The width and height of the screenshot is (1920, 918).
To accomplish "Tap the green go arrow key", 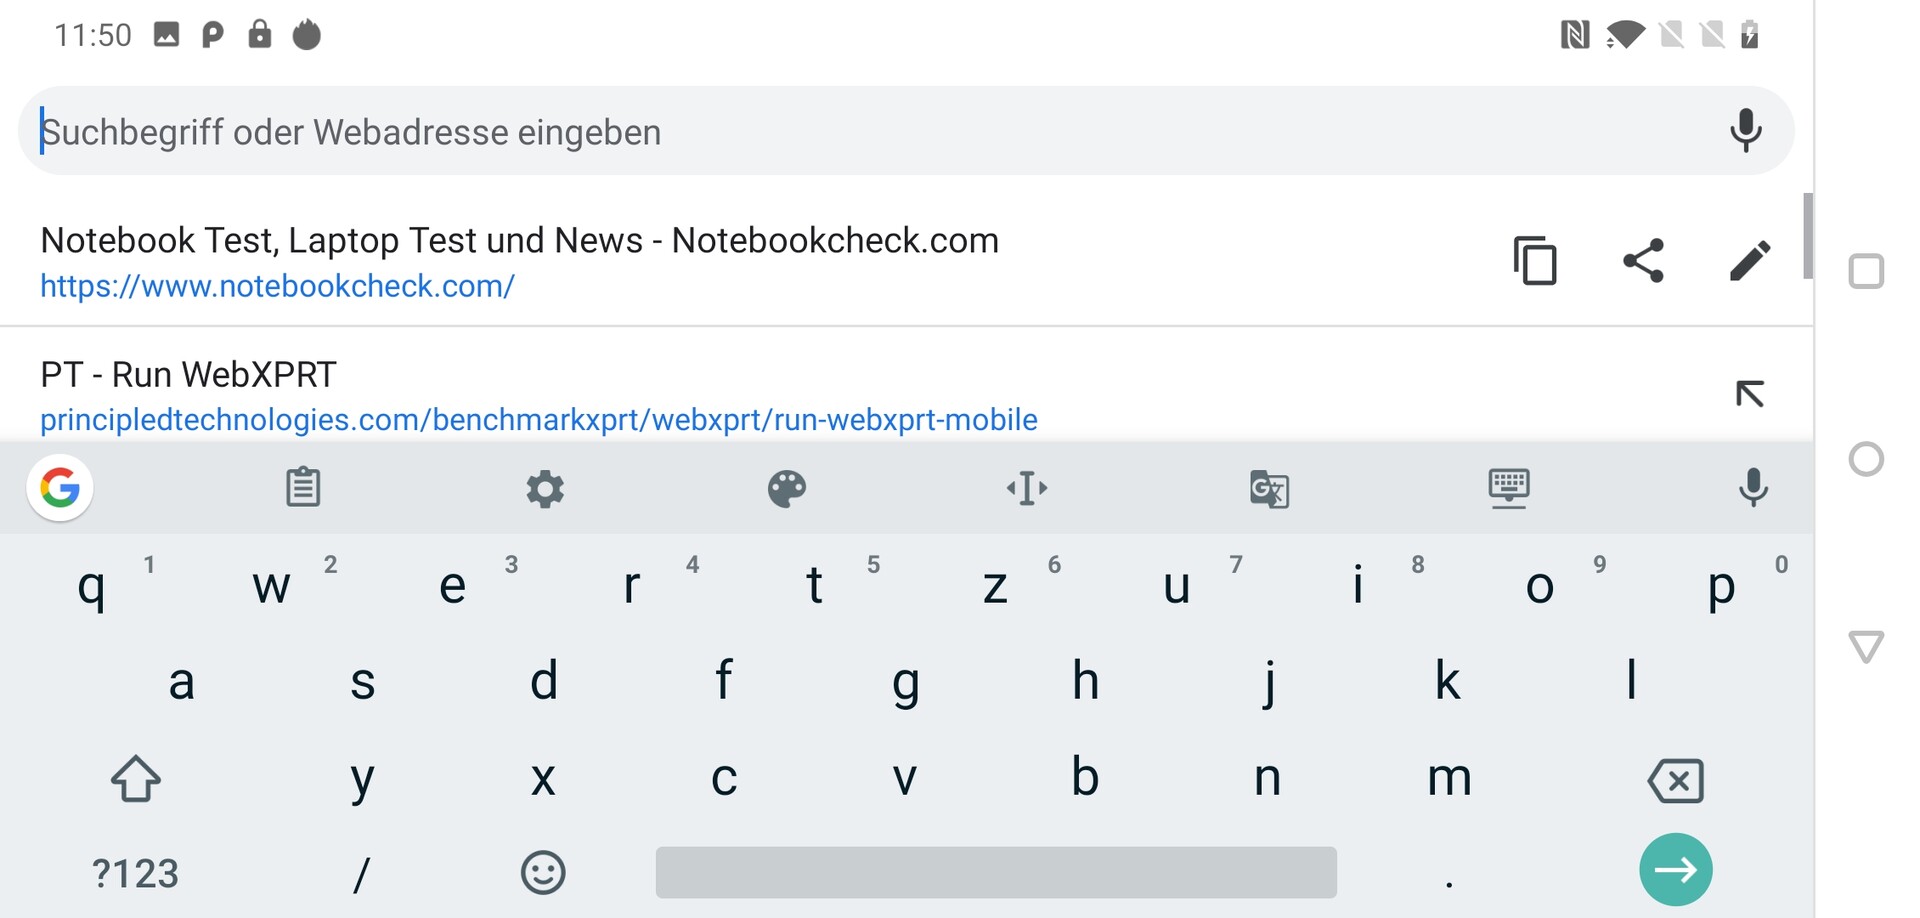I will 1676,870.
